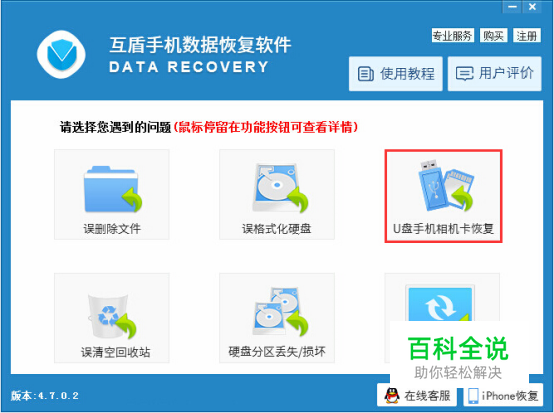This screenshot has width=554, height=413.
Task: Close the data recovery window
Action: click(x=532, y=6)
